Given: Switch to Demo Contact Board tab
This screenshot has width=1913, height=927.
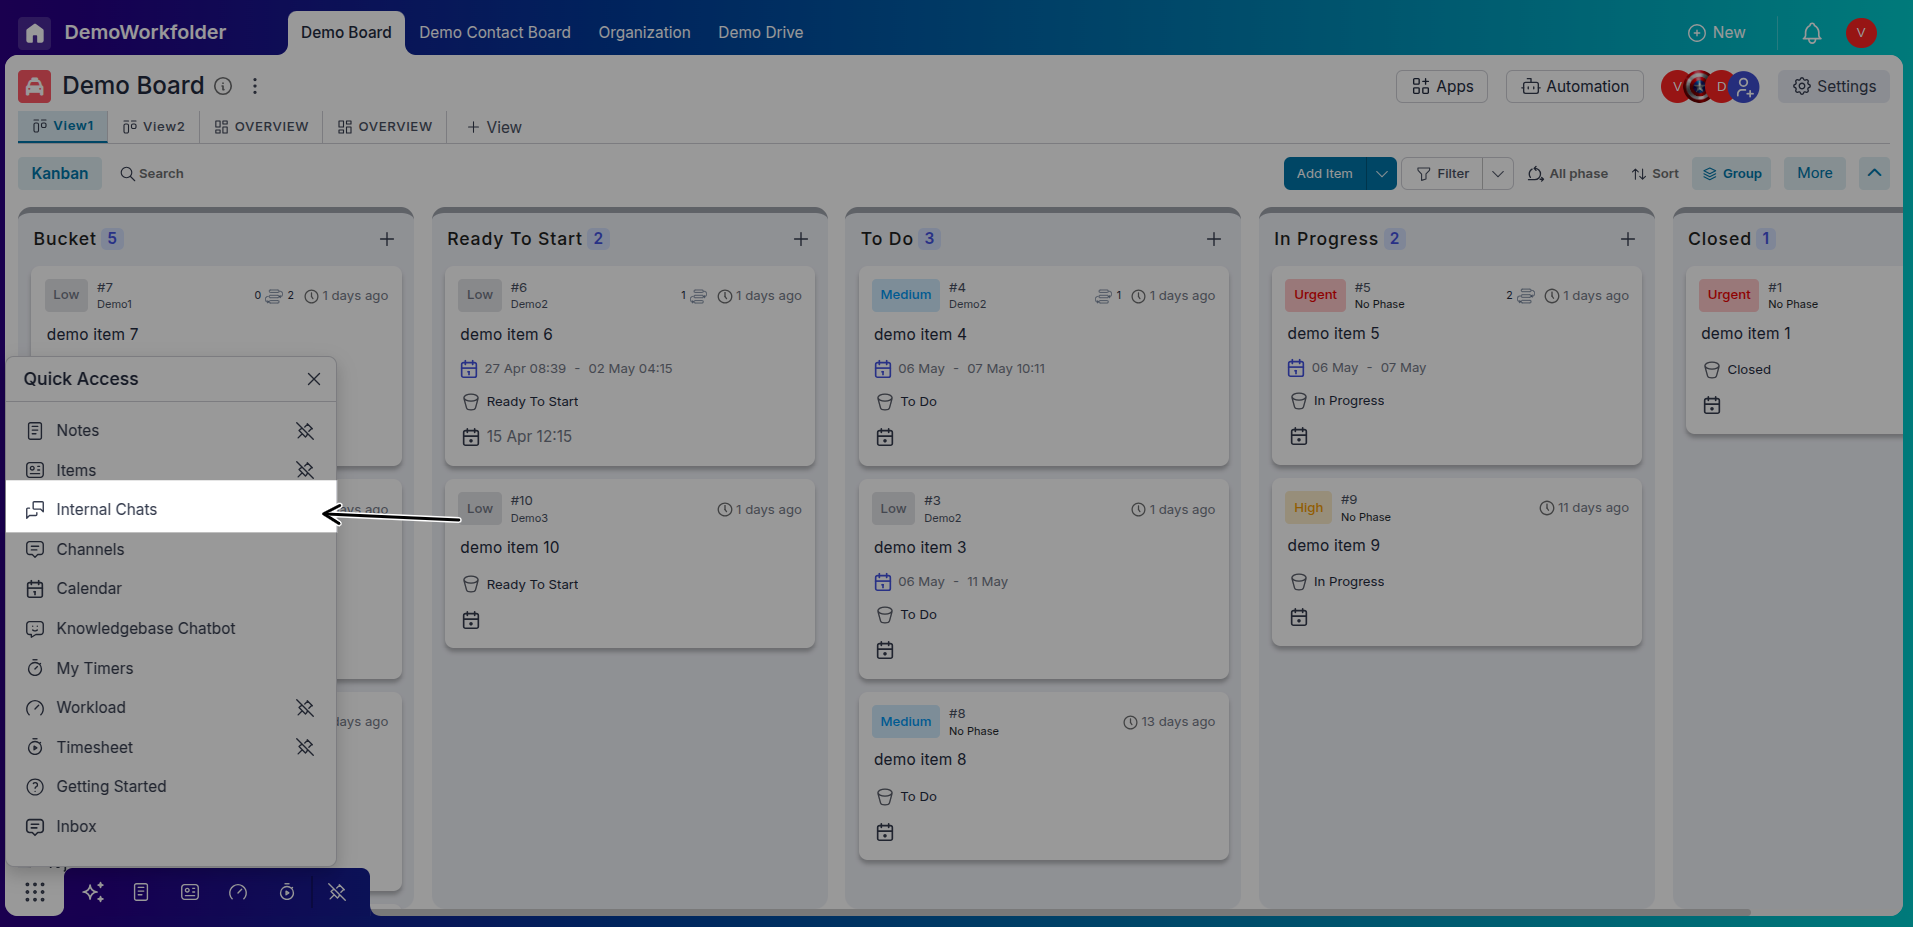Looking at the screenshot, I should (495, 33).
